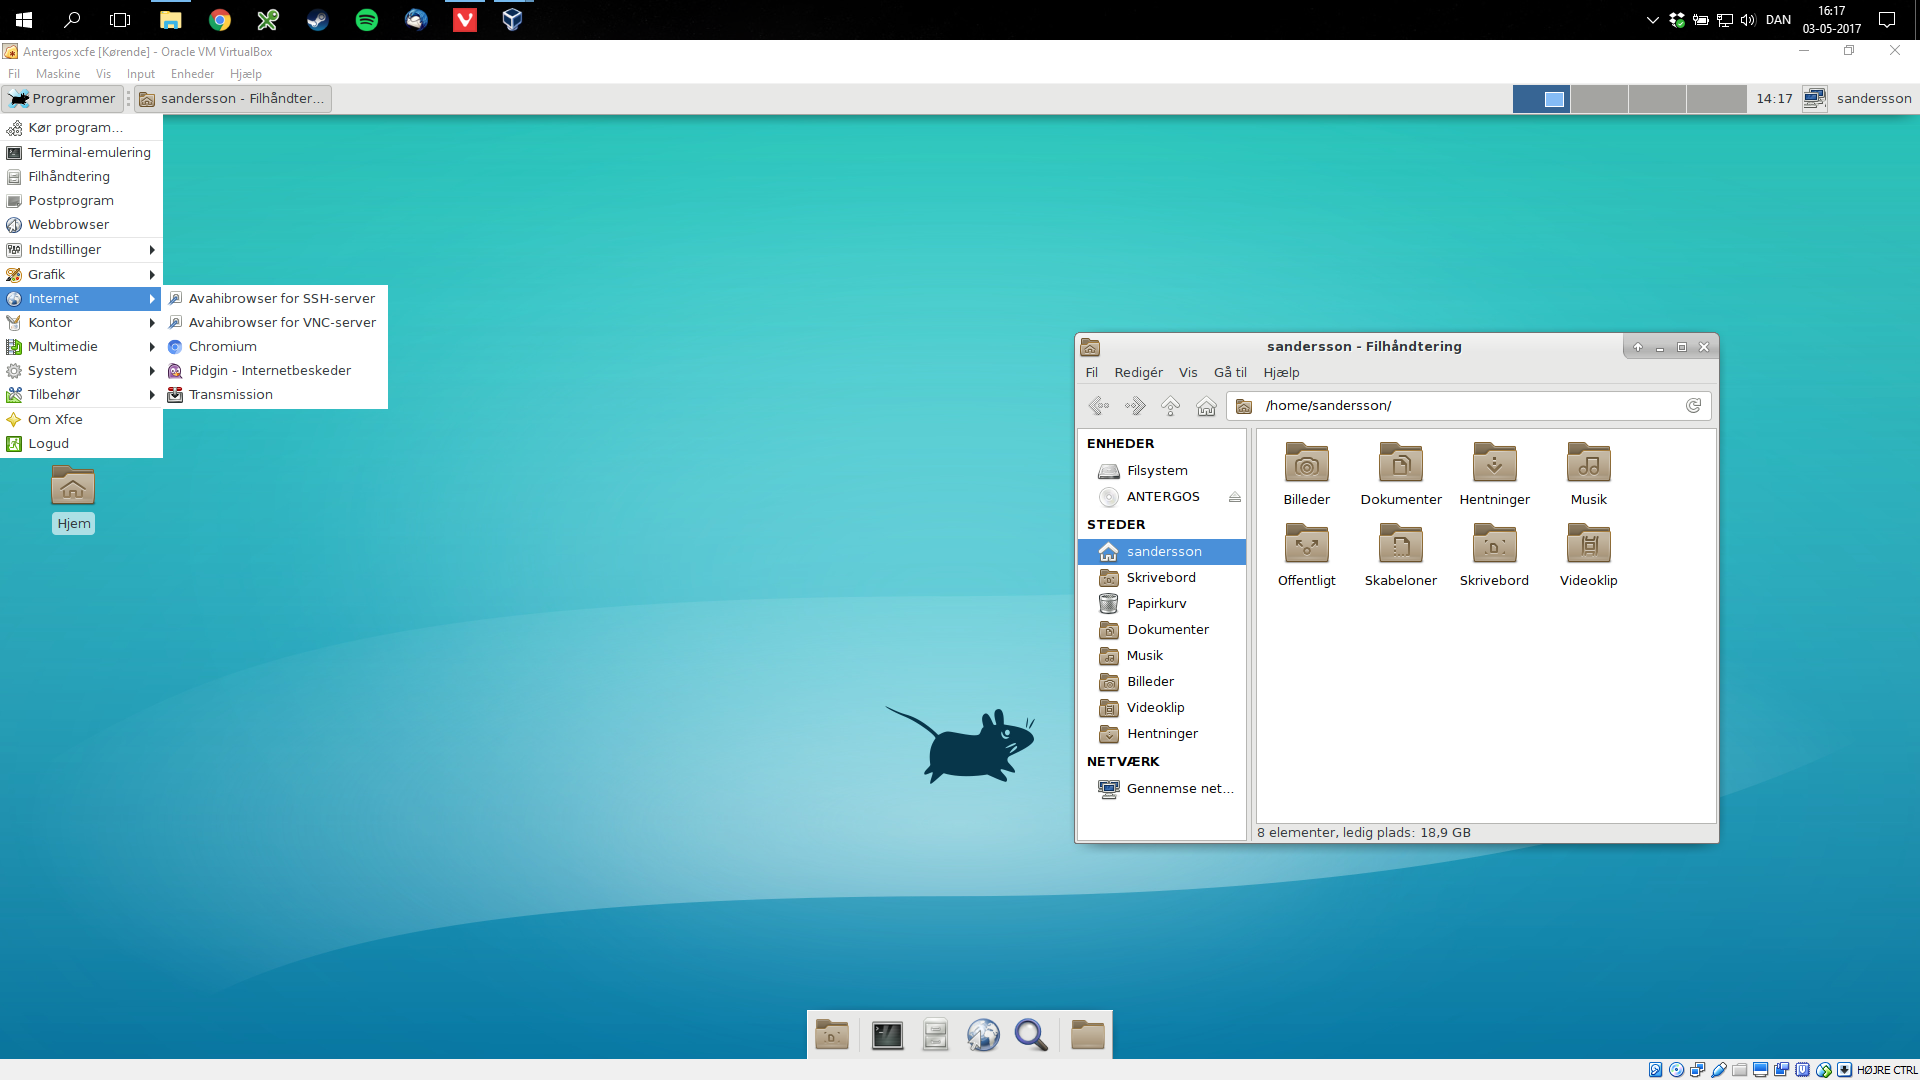Expand the Grafik submenu

[x=81, y=274]
